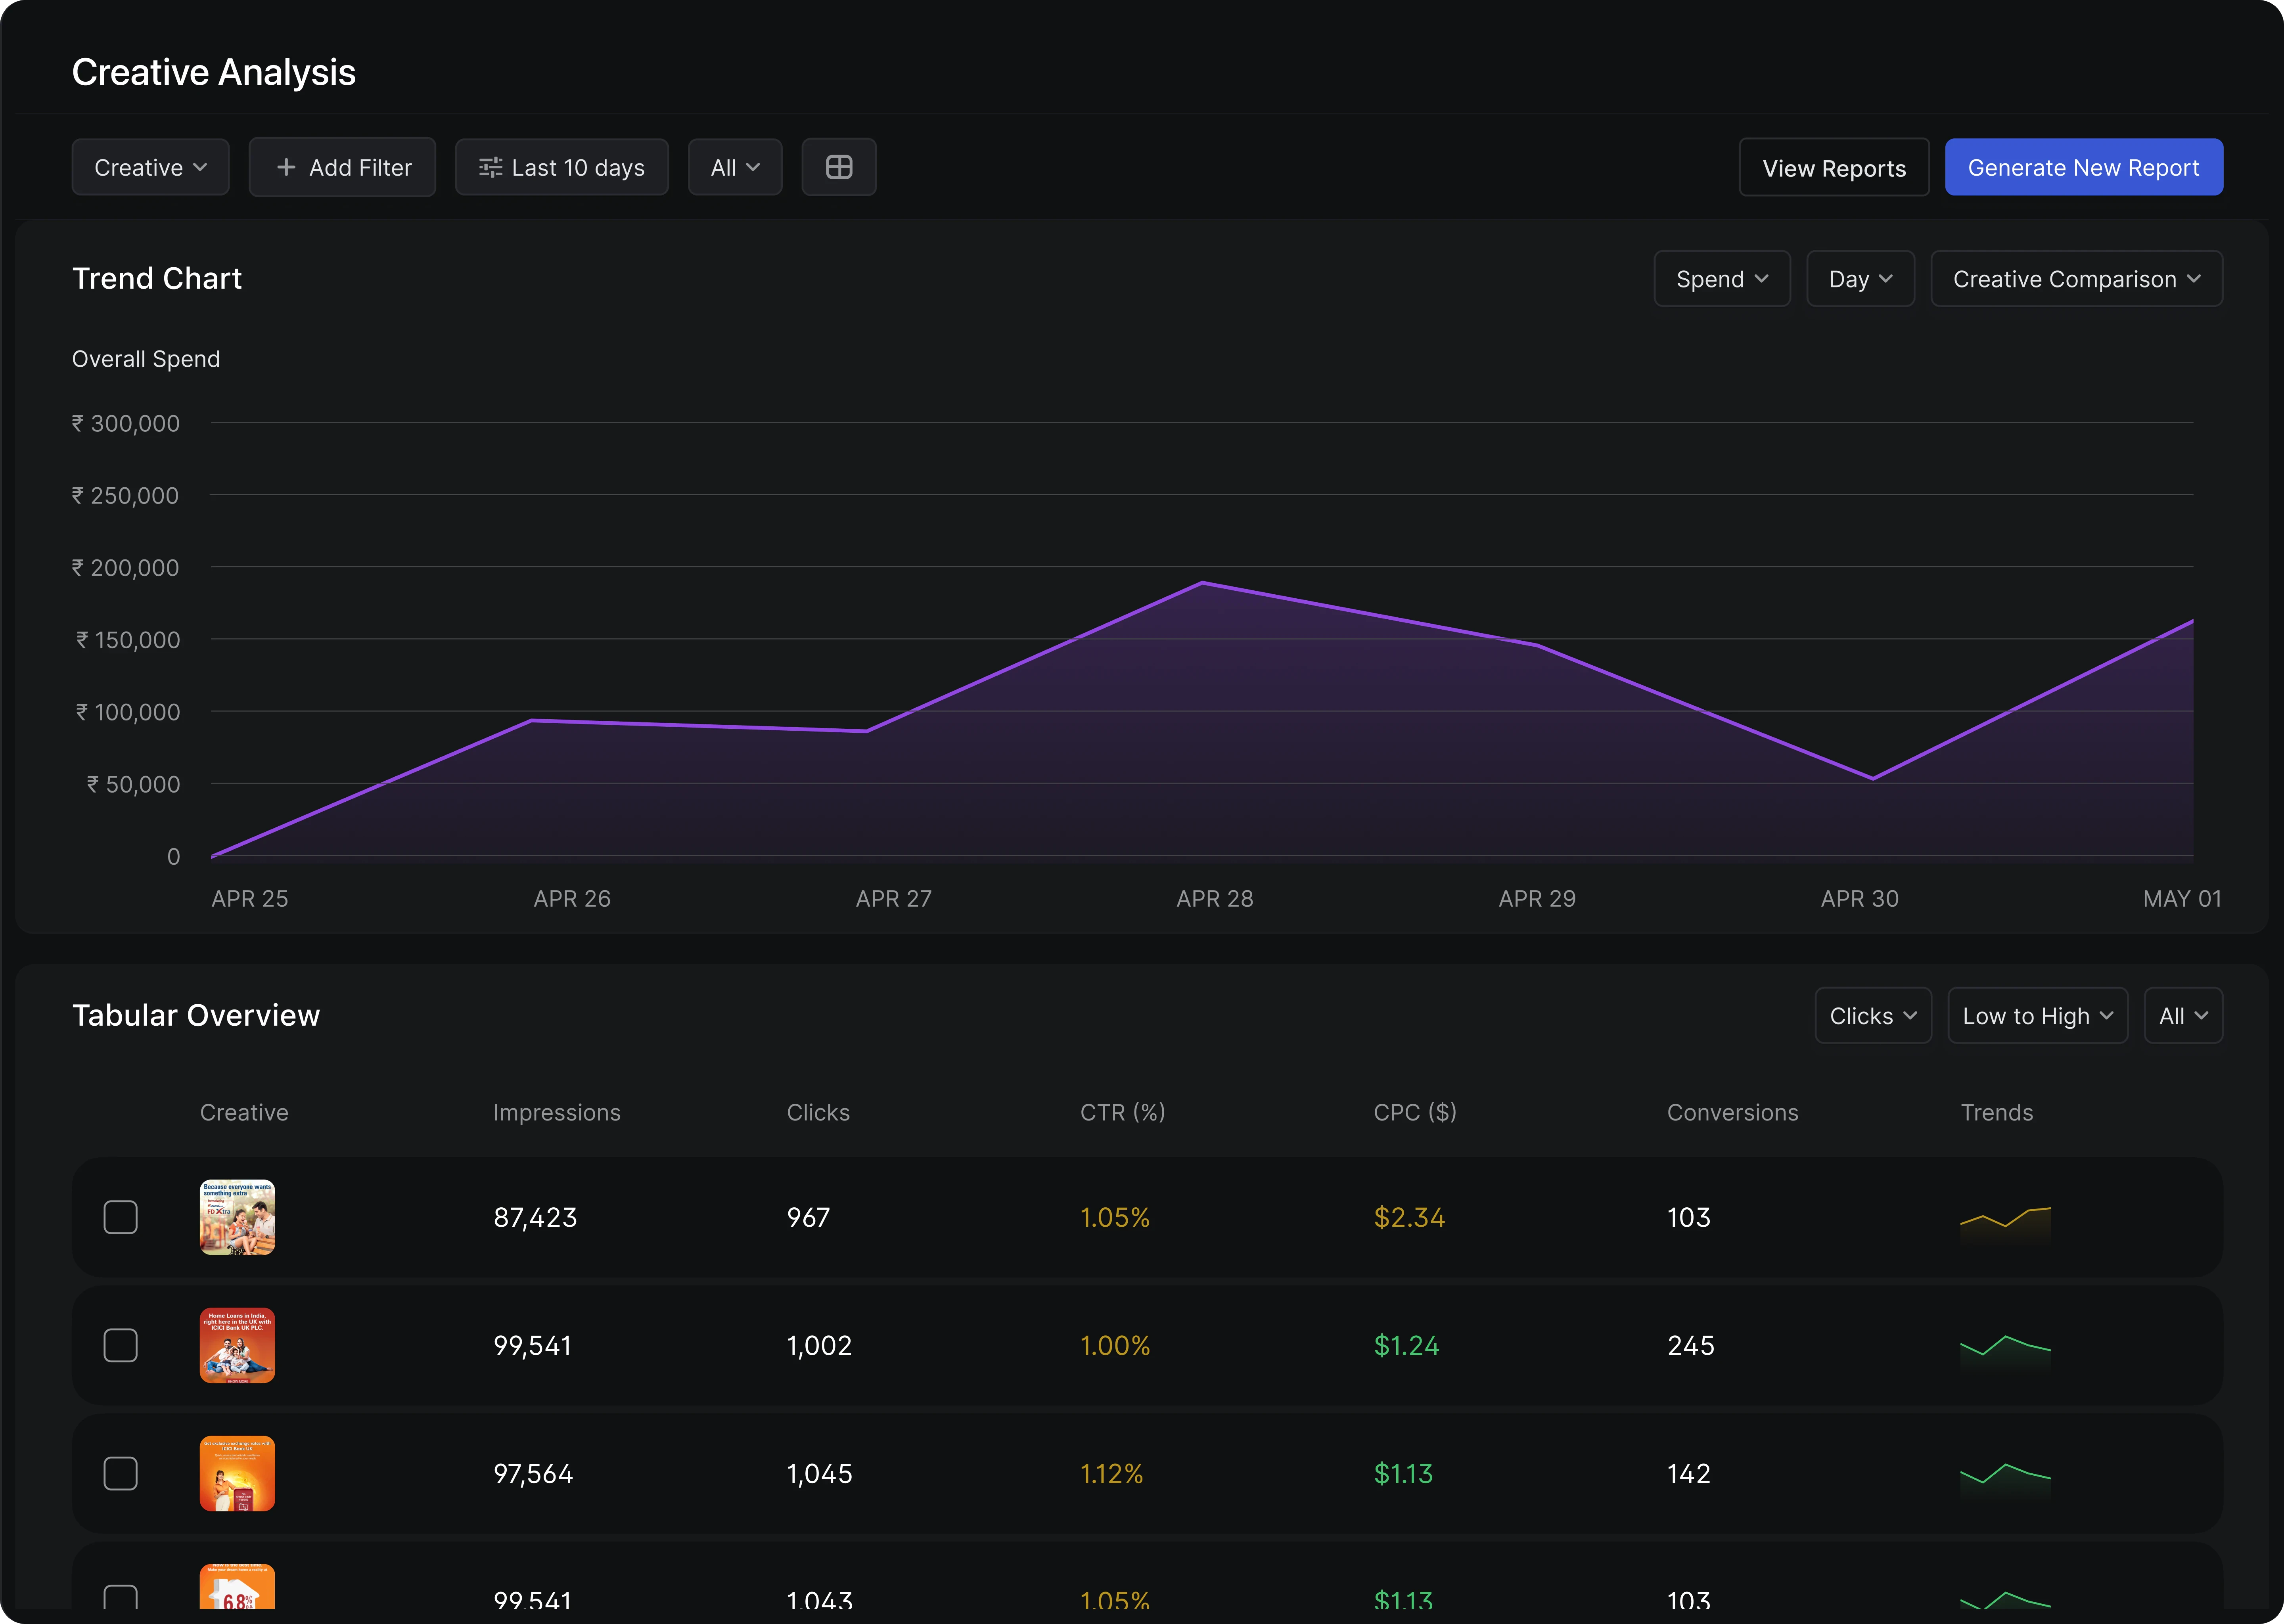This screenshot has width=2284, height=1624.
Task: Tick checkbox for the 1,045 clicks row
Action: click(121, 1473)
